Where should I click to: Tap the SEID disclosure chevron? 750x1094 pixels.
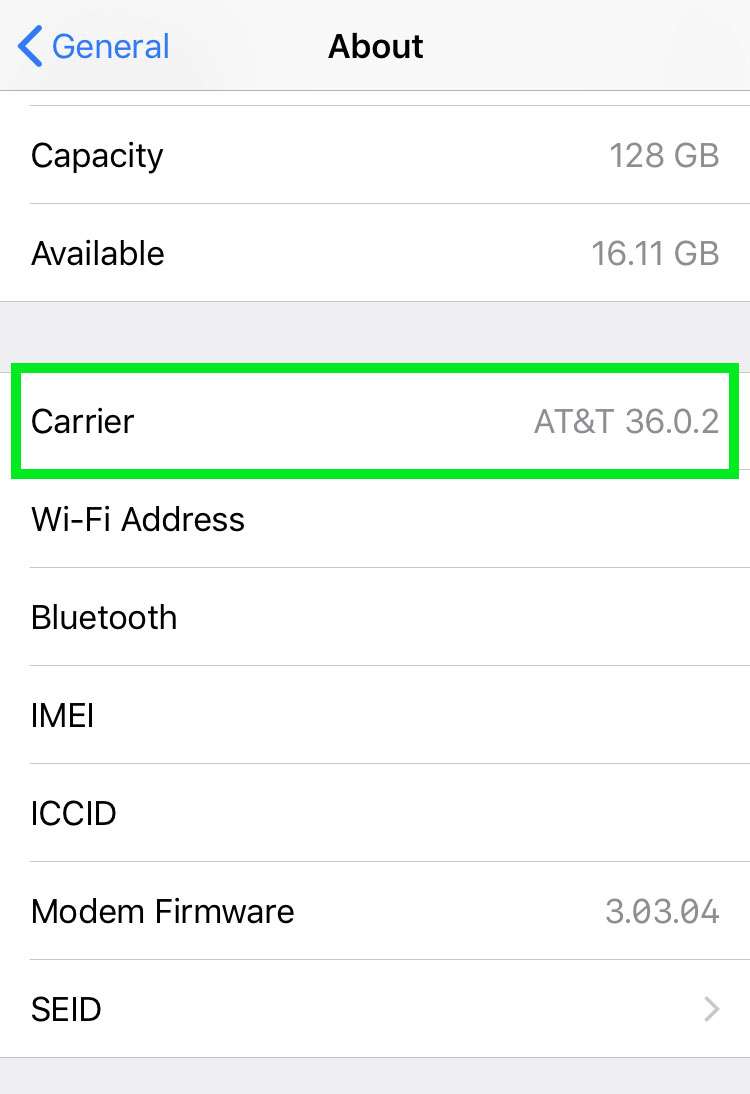point(712,1009)
